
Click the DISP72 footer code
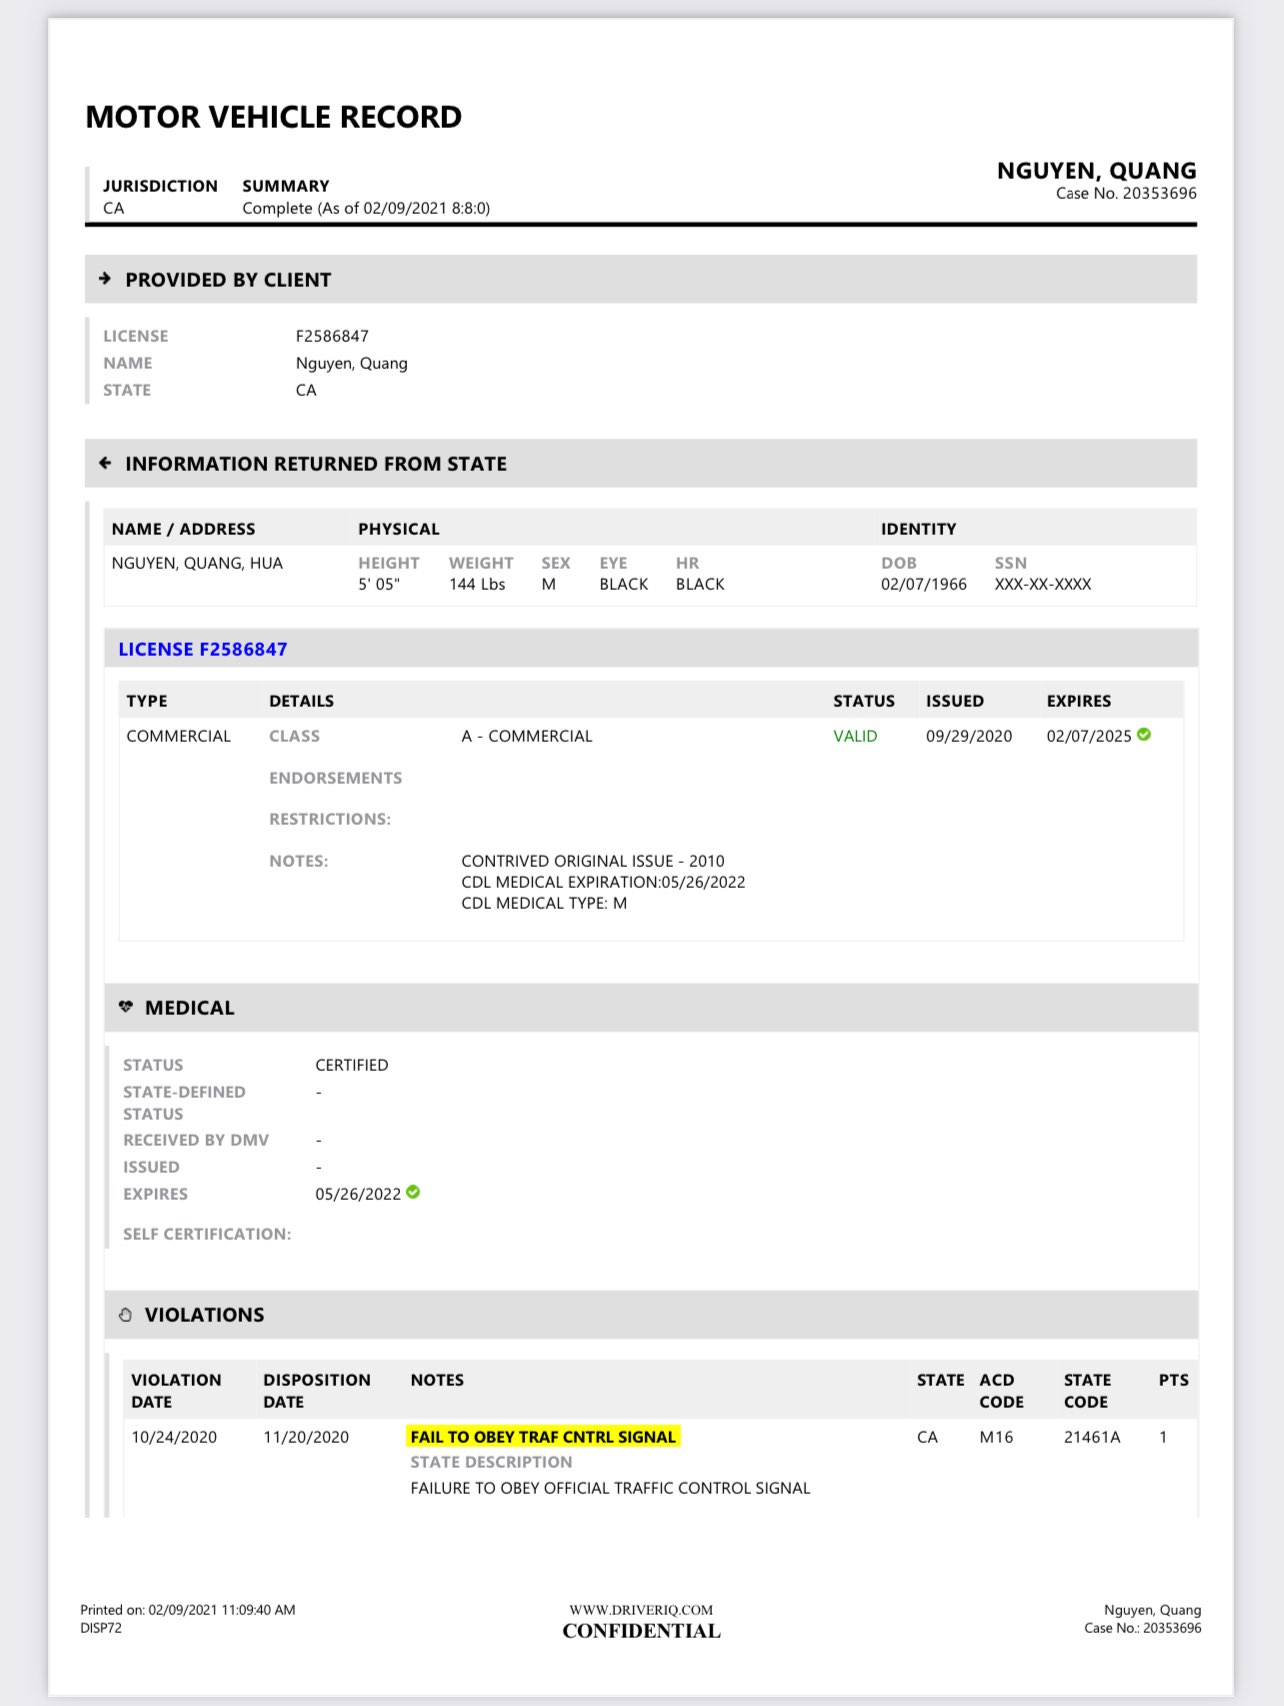[x=101, y=1628]
